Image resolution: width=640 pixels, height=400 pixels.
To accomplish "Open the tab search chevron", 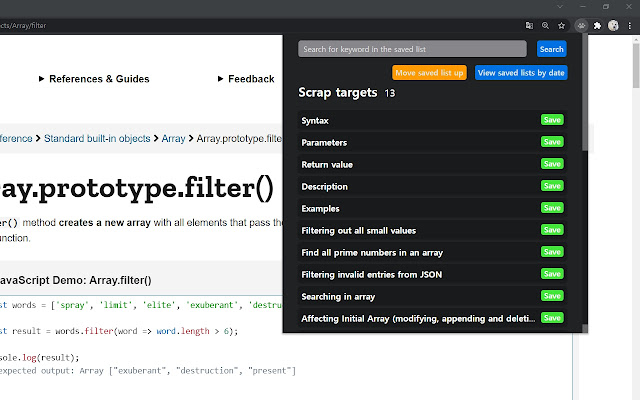I will pos(560,7).
